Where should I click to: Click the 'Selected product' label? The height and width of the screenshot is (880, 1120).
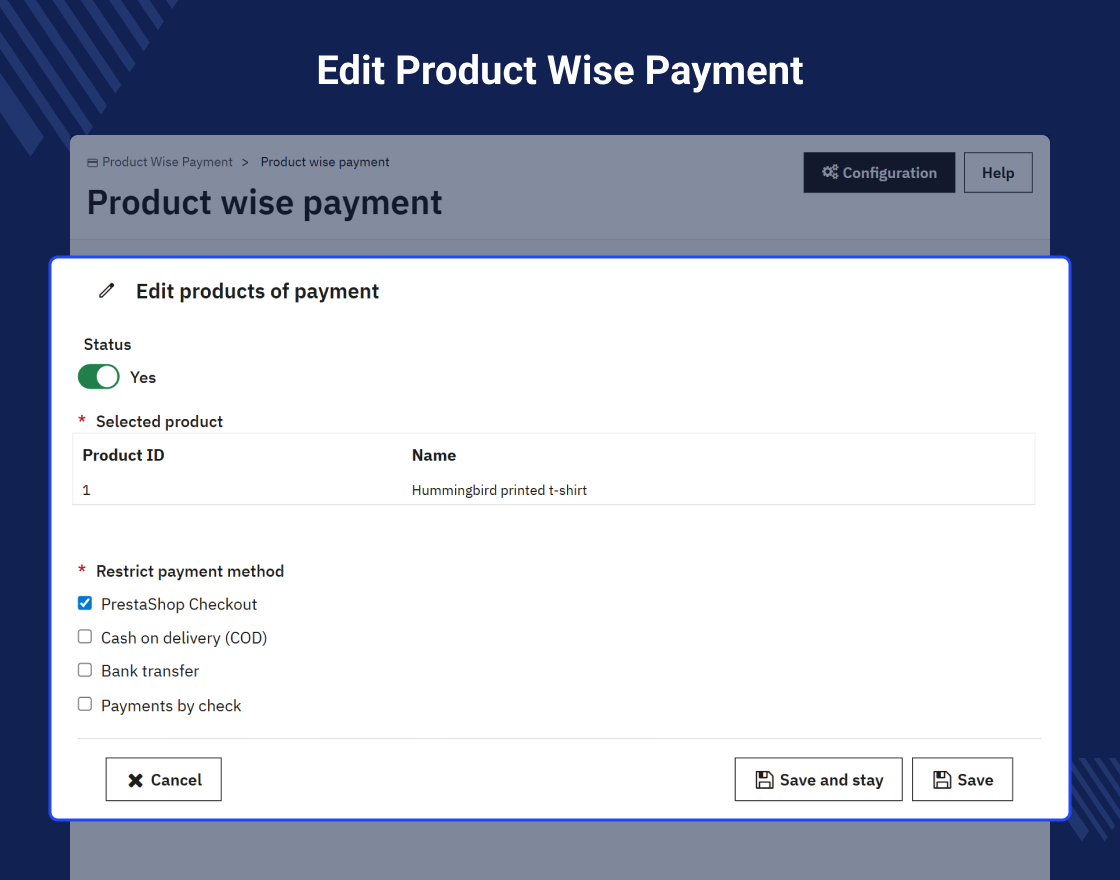click(x=159, y=421)
